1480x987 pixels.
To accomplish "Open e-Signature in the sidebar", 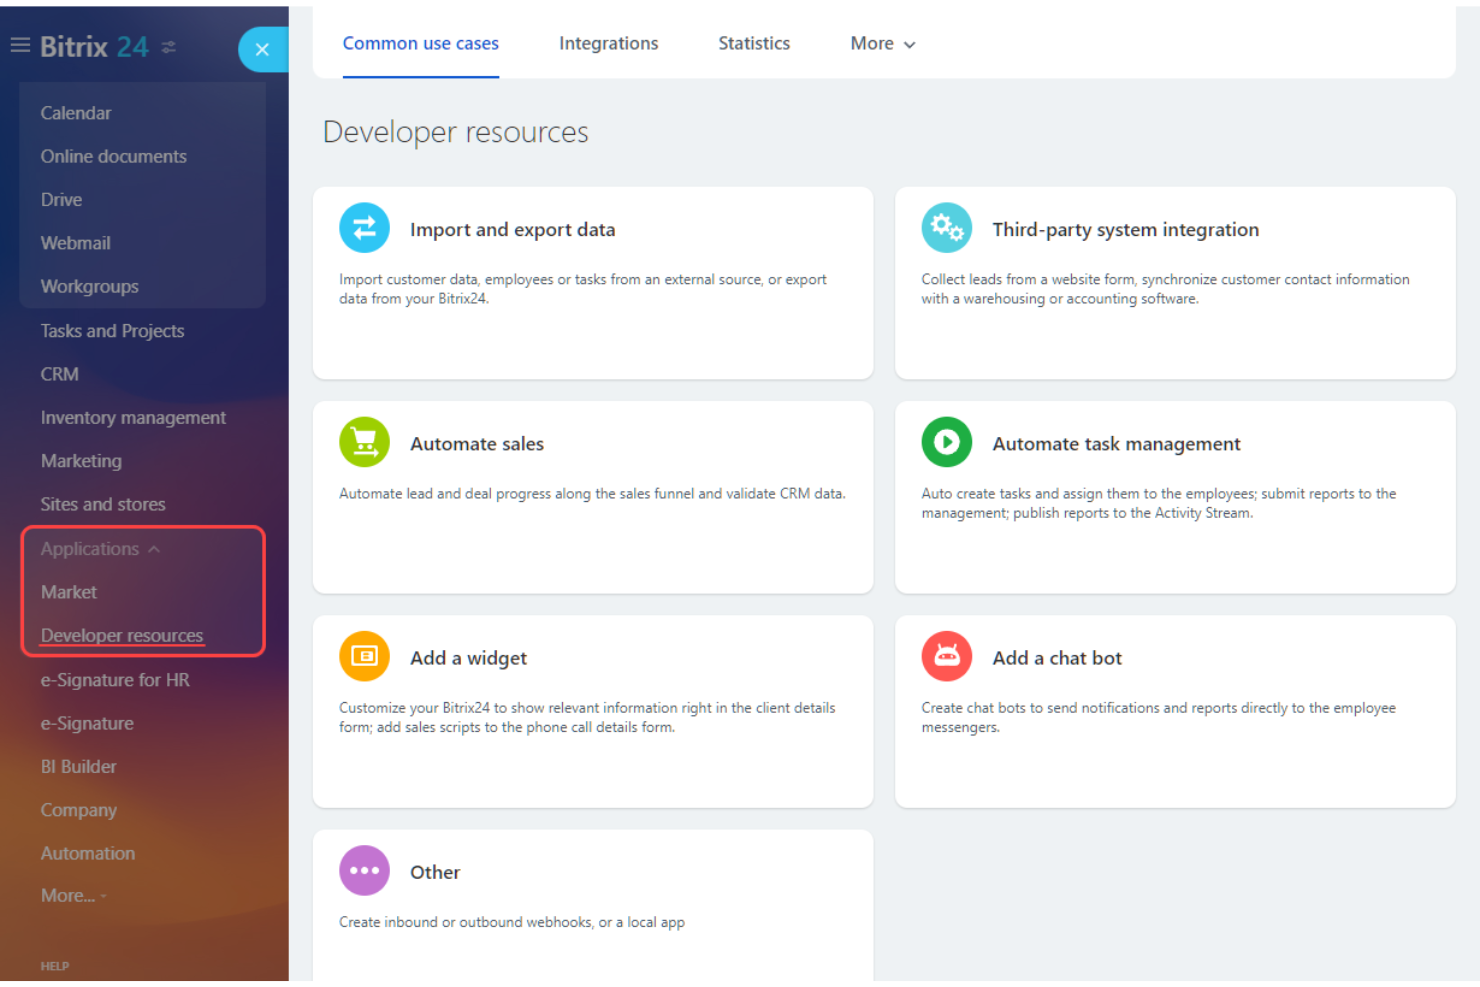I will click(x=87, y=724).
